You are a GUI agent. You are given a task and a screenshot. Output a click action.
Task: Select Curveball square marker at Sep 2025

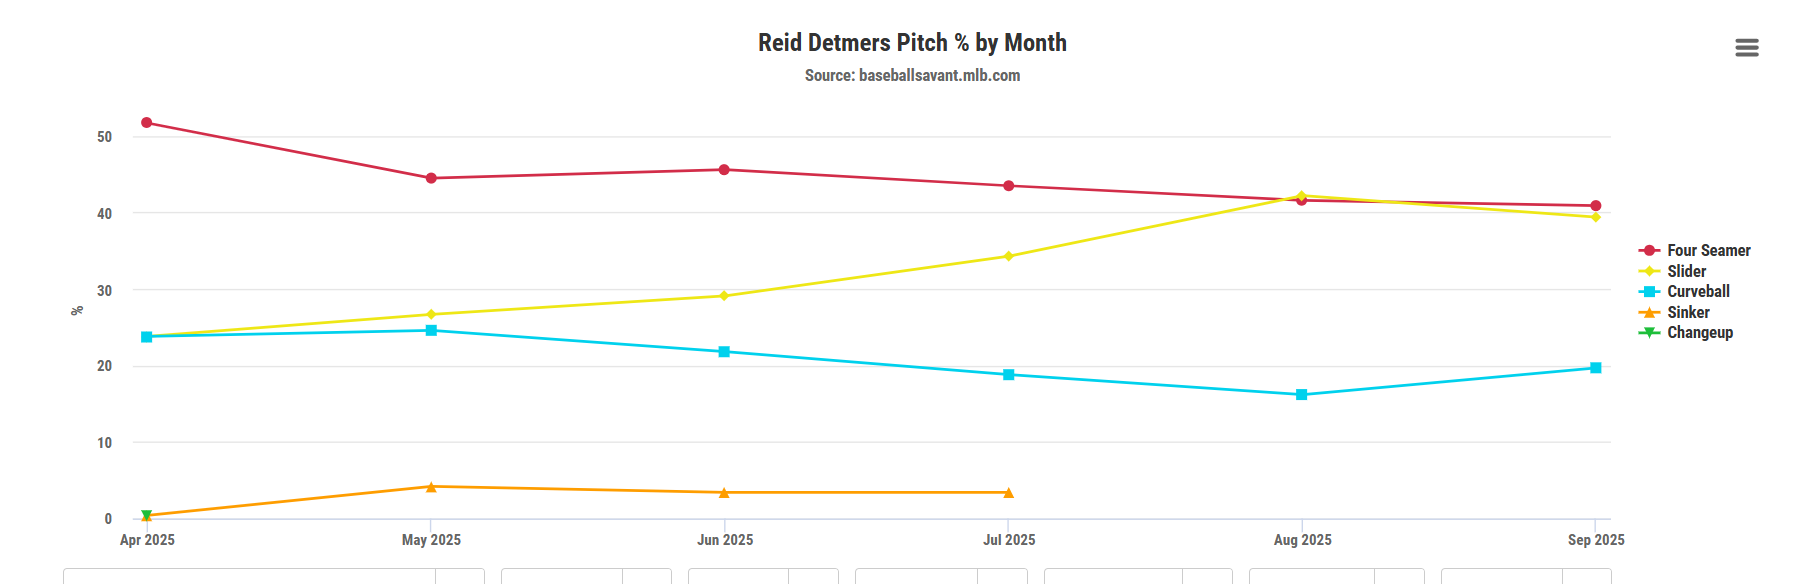pyautogui.click(x=1595, y=368)
